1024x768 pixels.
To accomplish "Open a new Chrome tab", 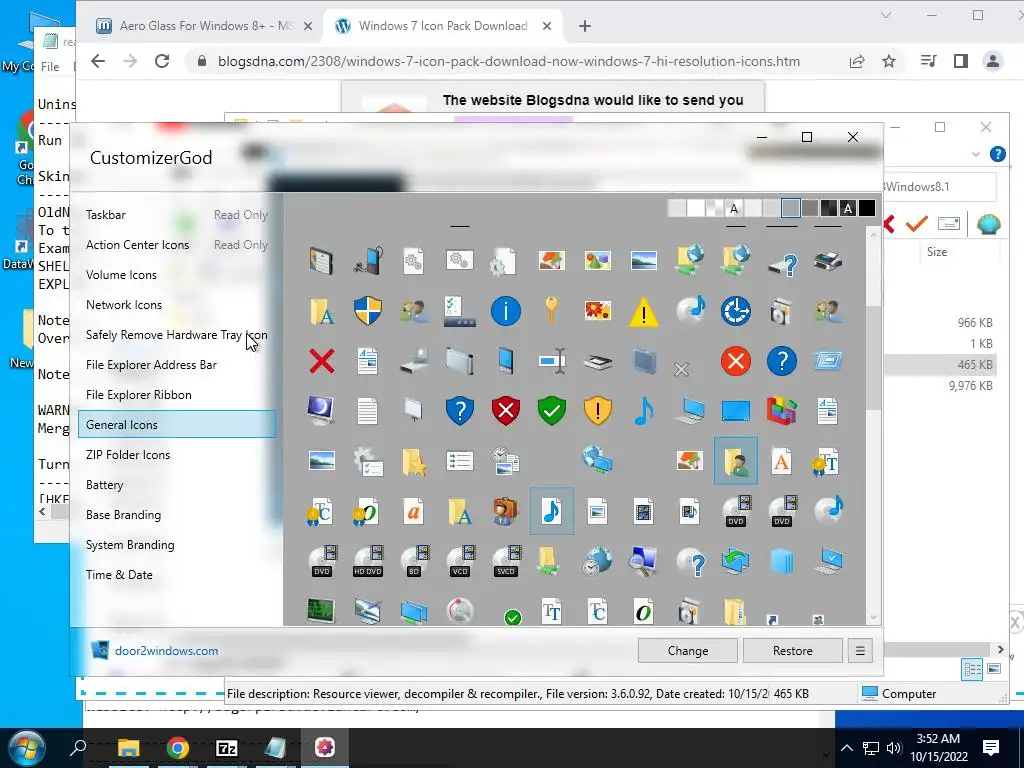I will tap(584, 26).
